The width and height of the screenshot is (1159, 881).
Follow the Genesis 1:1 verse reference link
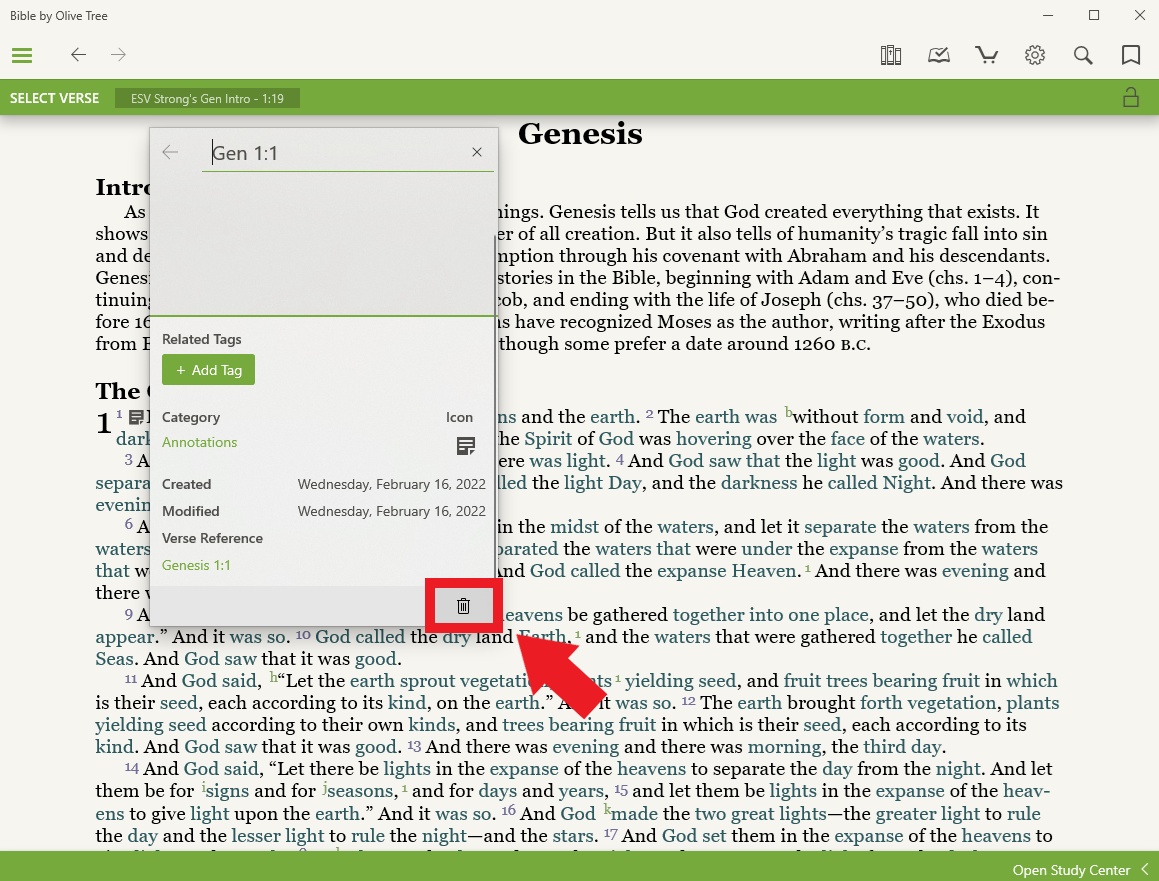(x=196, y=565)
